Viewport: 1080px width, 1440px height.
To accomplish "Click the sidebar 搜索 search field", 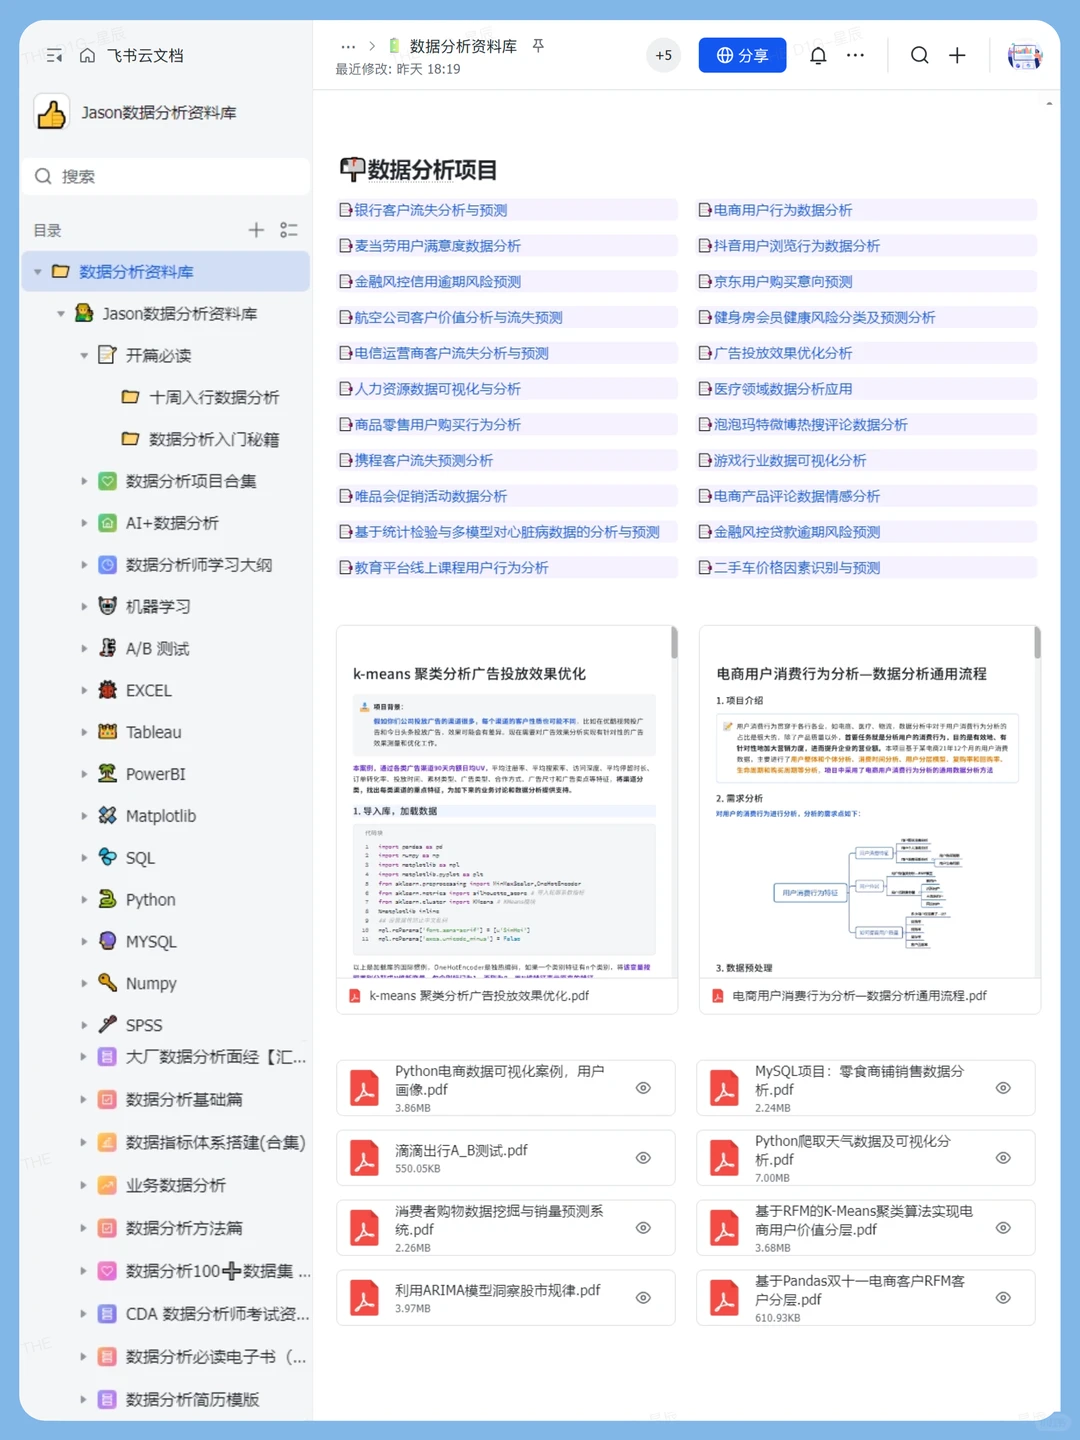I will pos(165,176).
